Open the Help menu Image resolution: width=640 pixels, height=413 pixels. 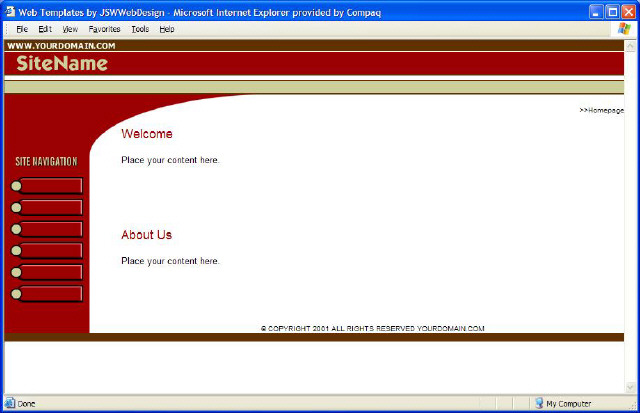coord(167,29)
